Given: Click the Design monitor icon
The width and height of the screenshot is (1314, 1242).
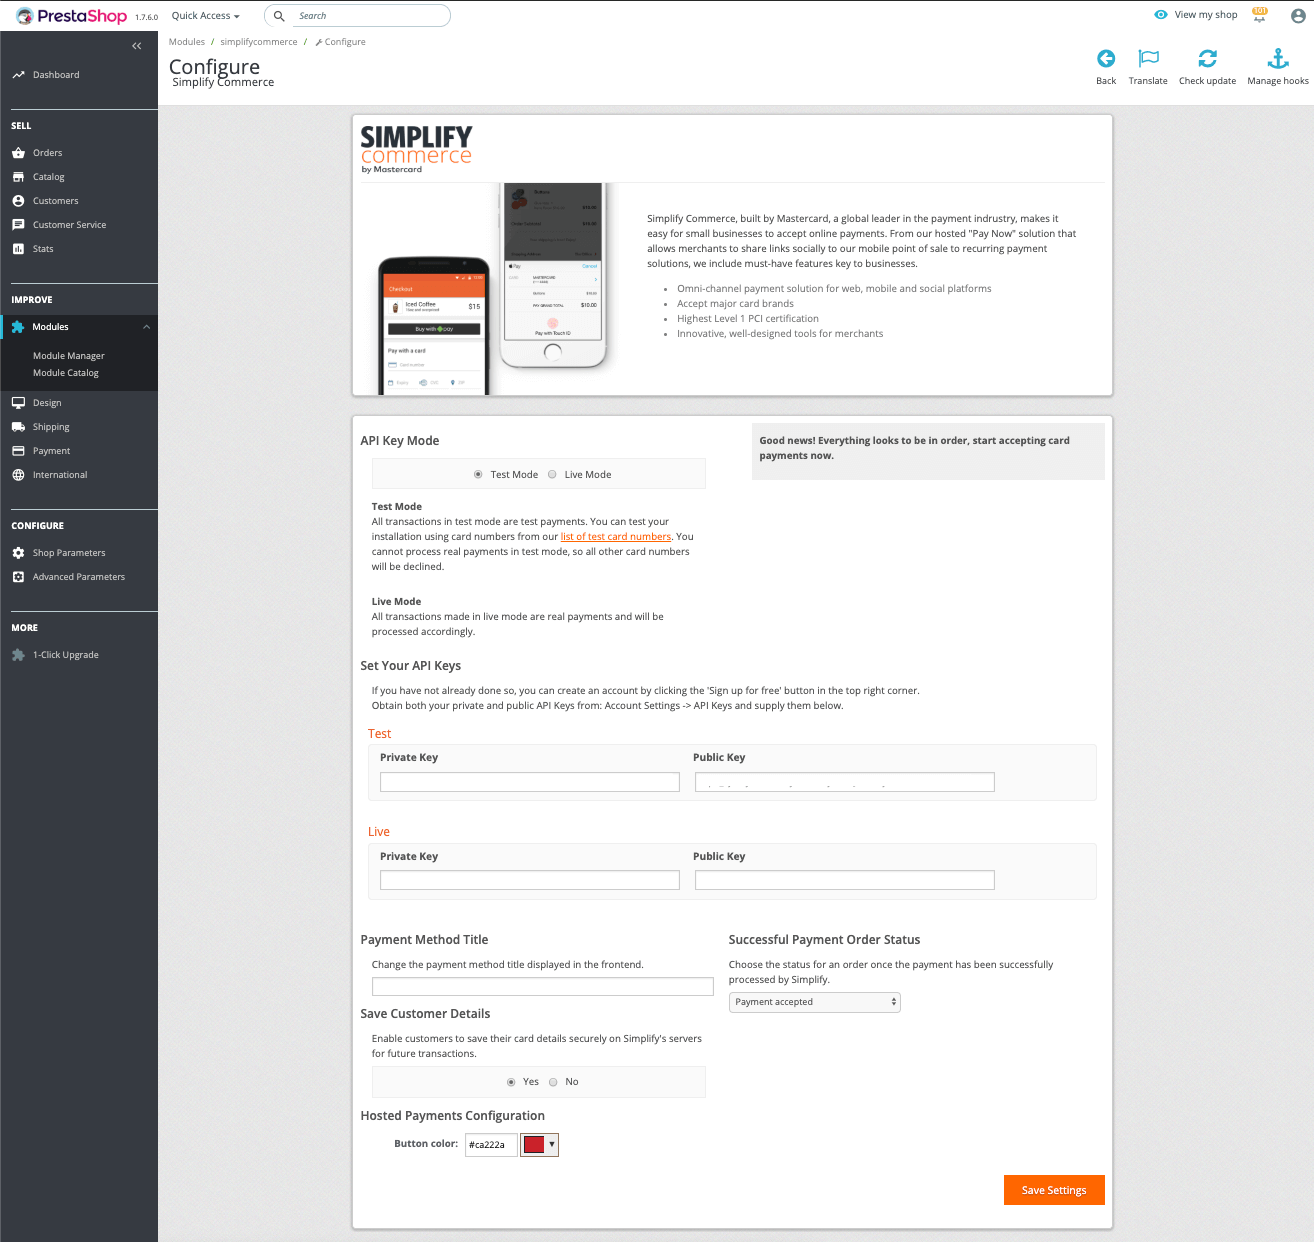Looking at the screenshot, I should [x=18, y=403].
